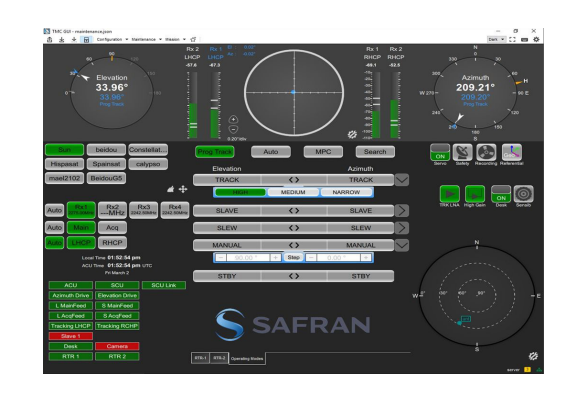Open the polar sky view settings gear
Screen dimensions: 575x418
pos(533,356)
